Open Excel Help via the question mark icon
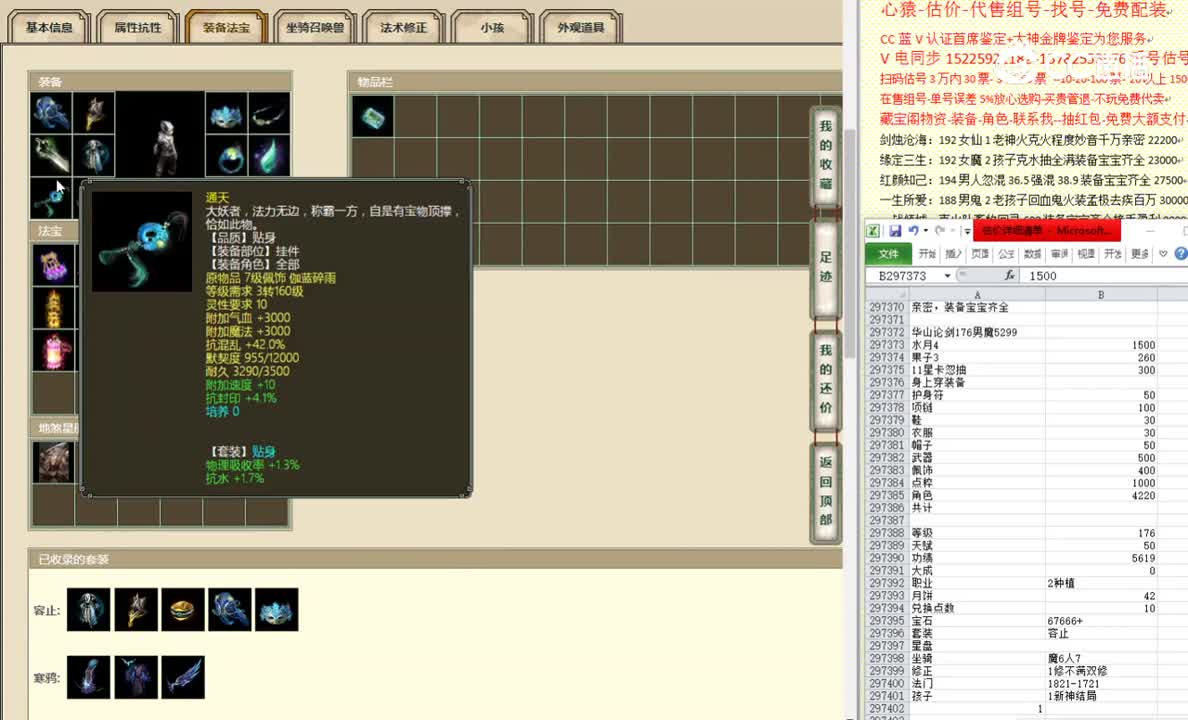The width and height of the screenshot is (1188, 720). (x=1180, y=253)
